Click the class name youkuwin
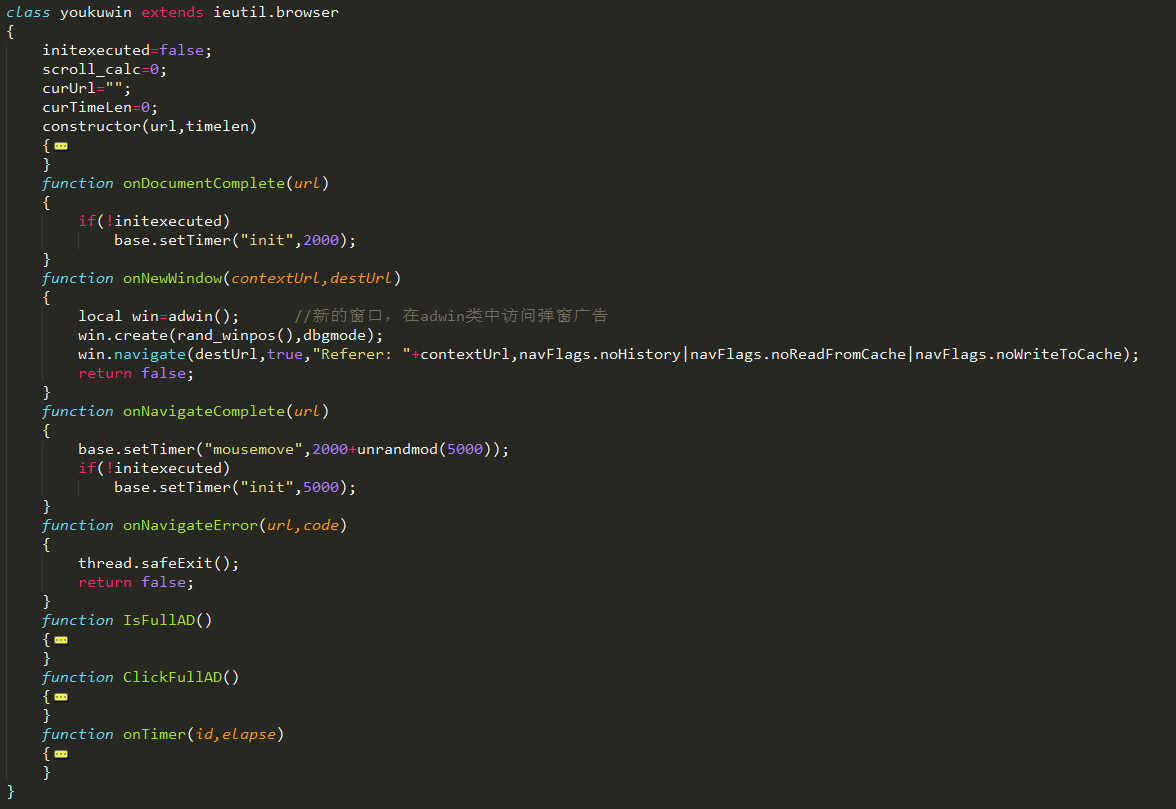1176x809 pixels. pyautogui.click(x=96, y=13)
